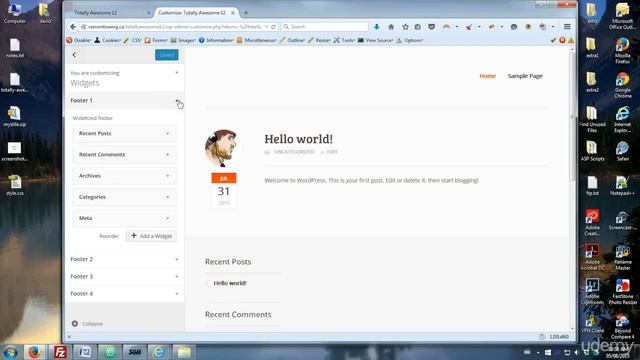Click View Source in developer toolbar
640x360 pixels.
click(376, 40)
